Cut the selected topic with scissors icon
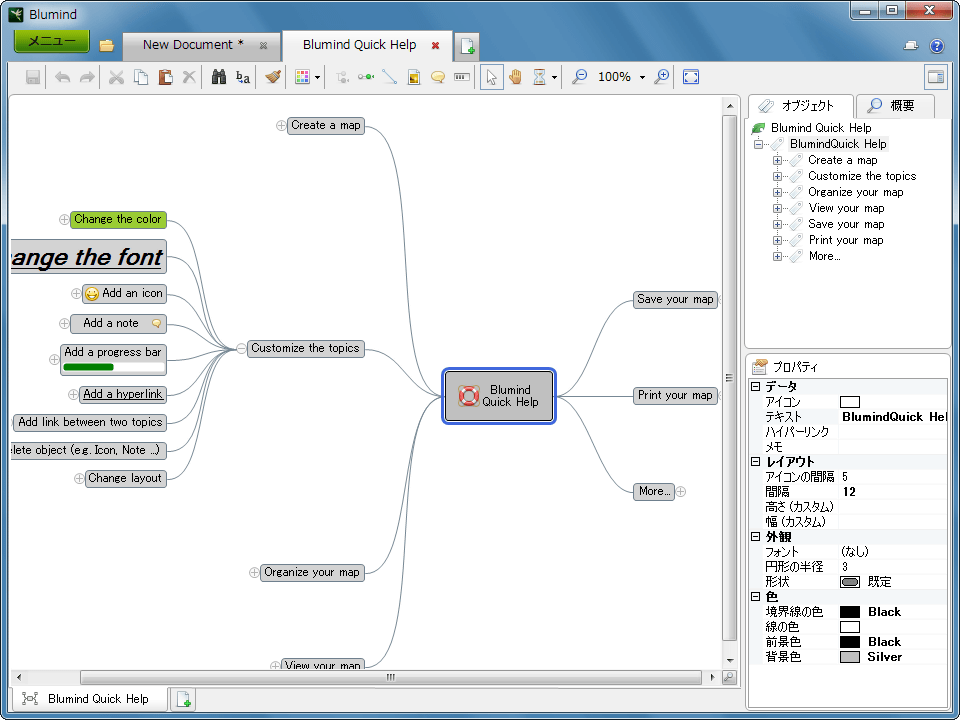This screenshot has height=720, width=960. pos(116,77)
